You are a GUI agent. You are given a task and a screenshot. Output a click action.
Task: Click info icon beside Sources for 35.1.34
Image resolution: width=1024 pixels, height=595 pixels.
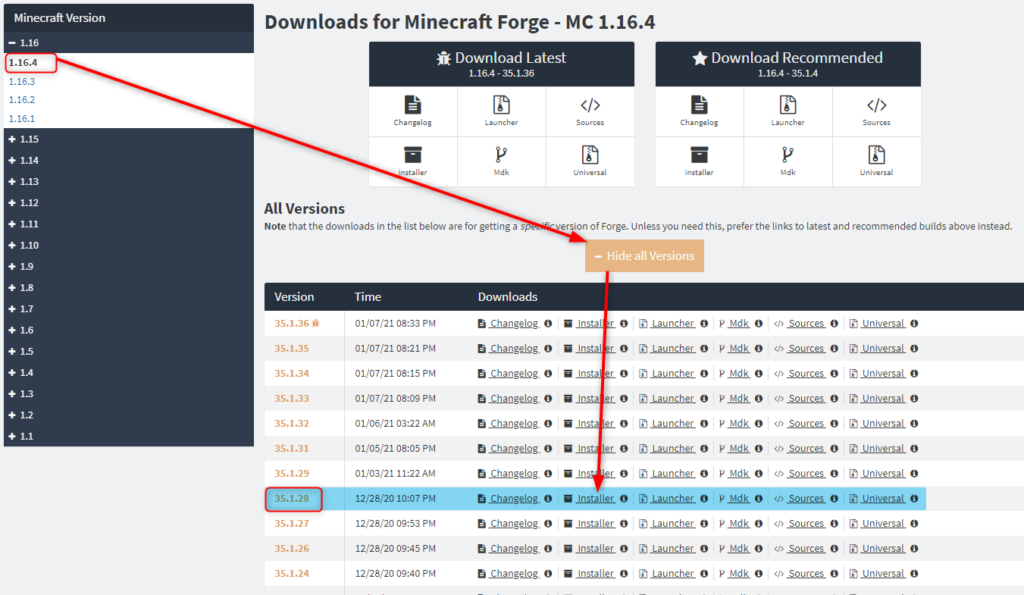834,374
